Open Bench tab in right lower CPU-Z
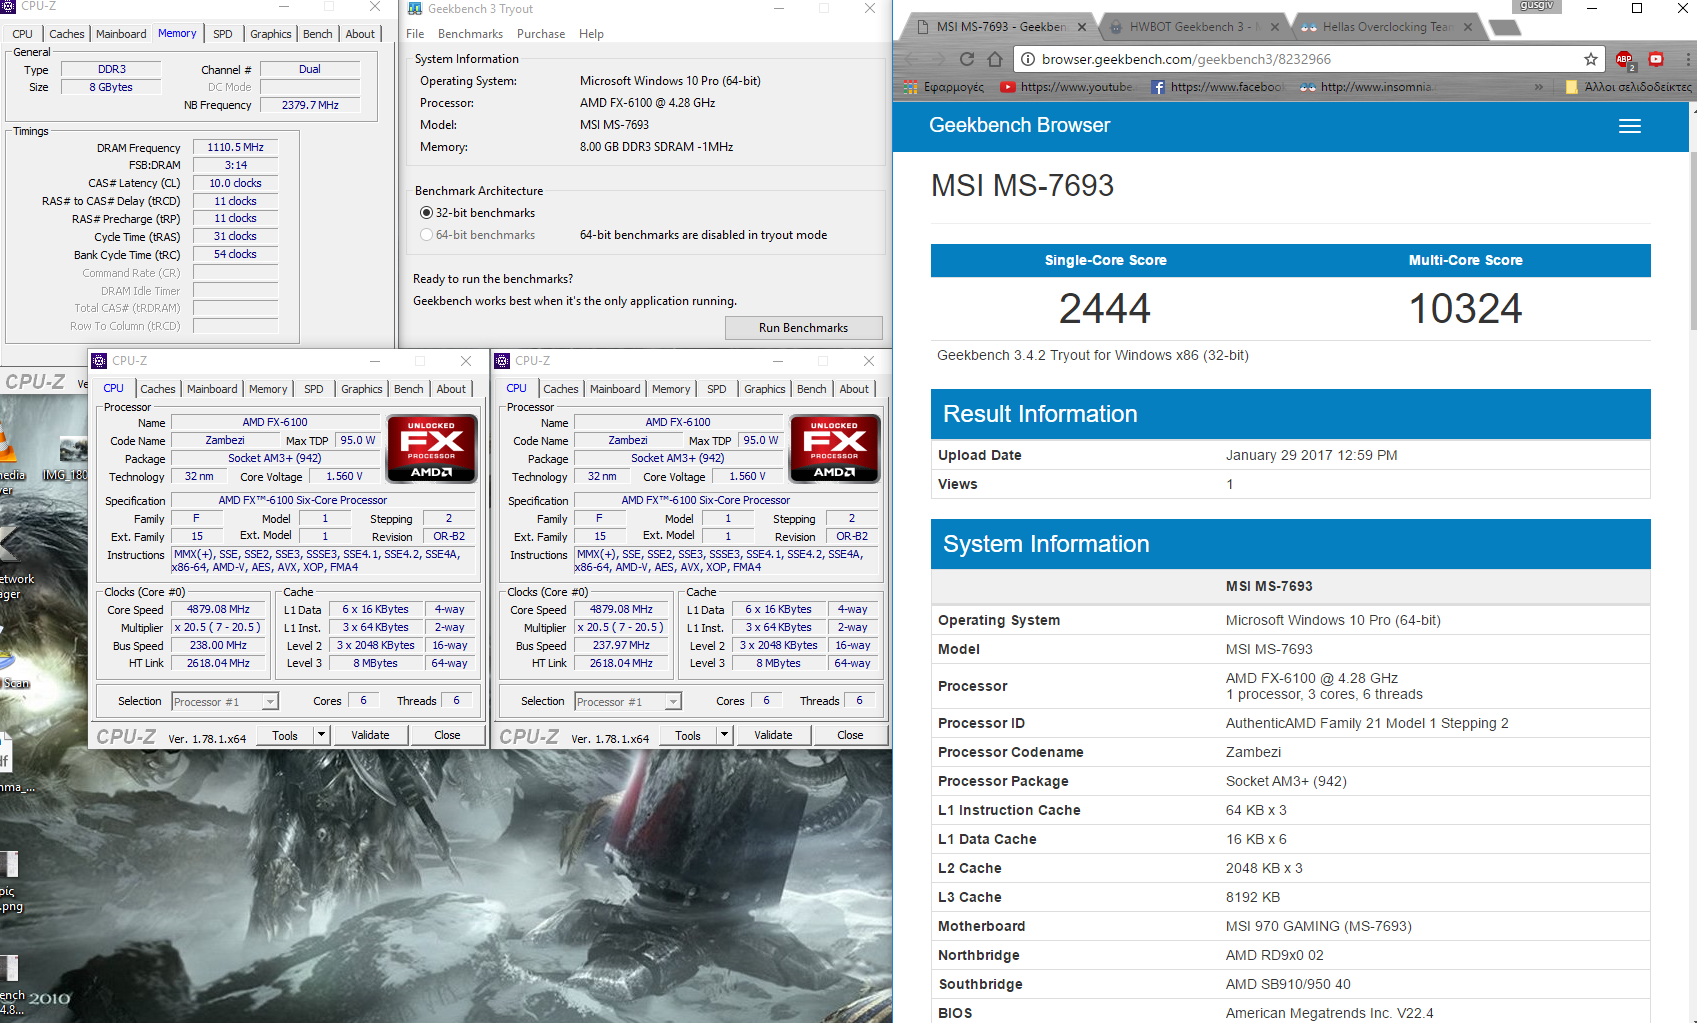Viewport: 1697px width, 1023px height. [811, 389]
